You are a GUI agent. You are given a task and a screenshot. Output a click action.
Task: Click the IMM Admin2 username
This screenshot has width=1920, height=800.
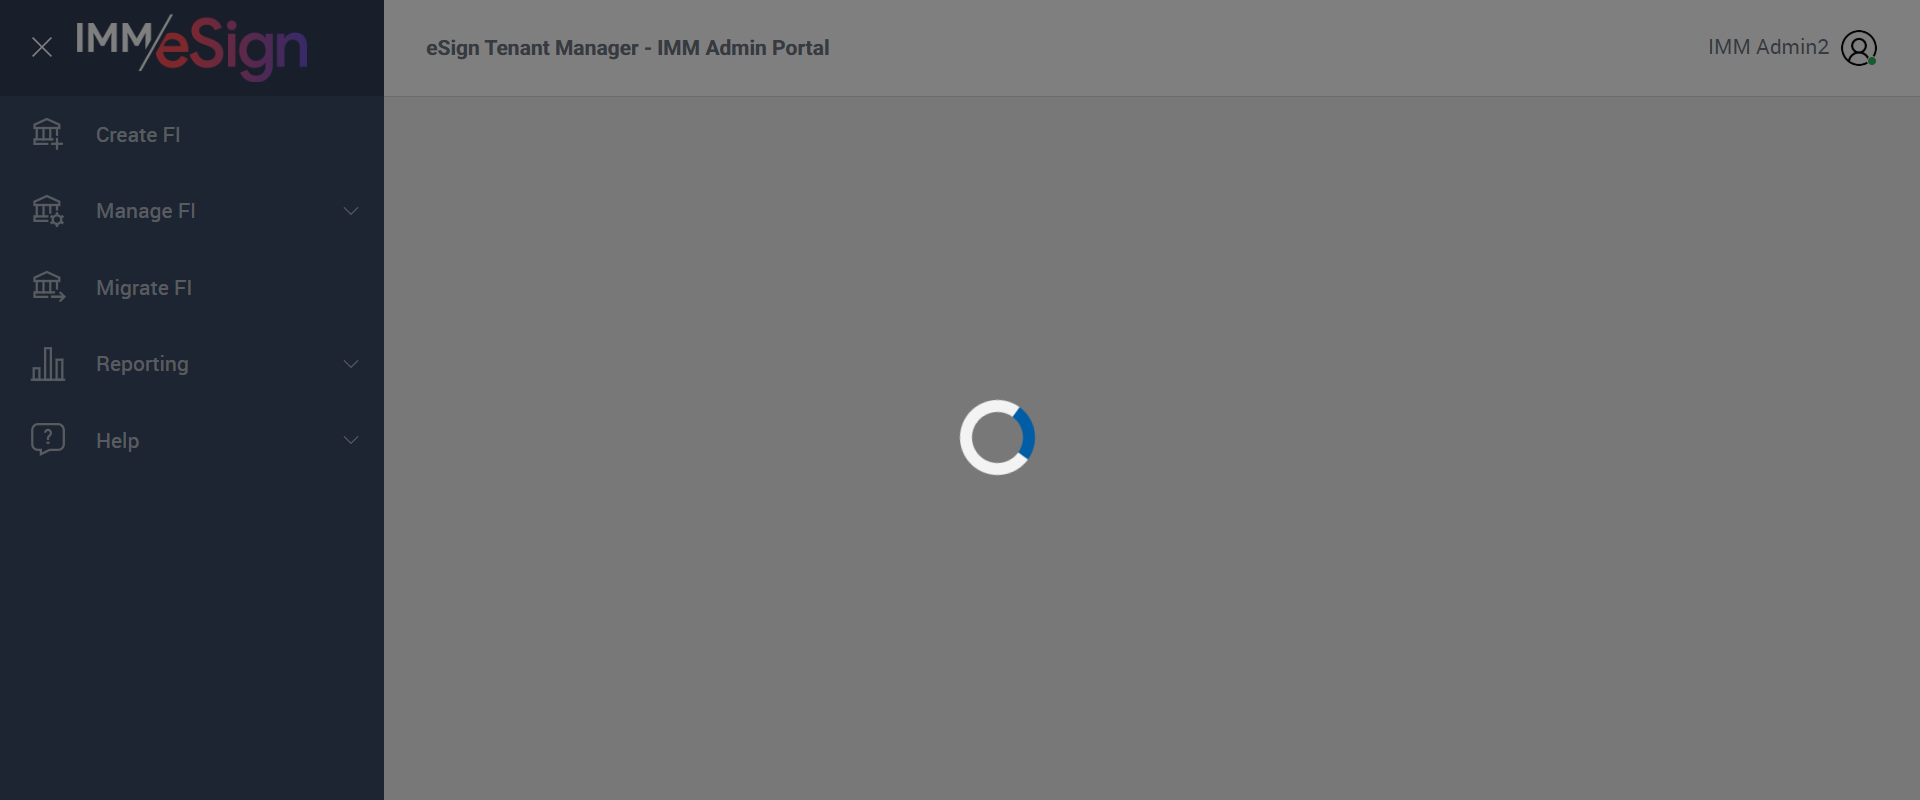tap(1768, 47)
